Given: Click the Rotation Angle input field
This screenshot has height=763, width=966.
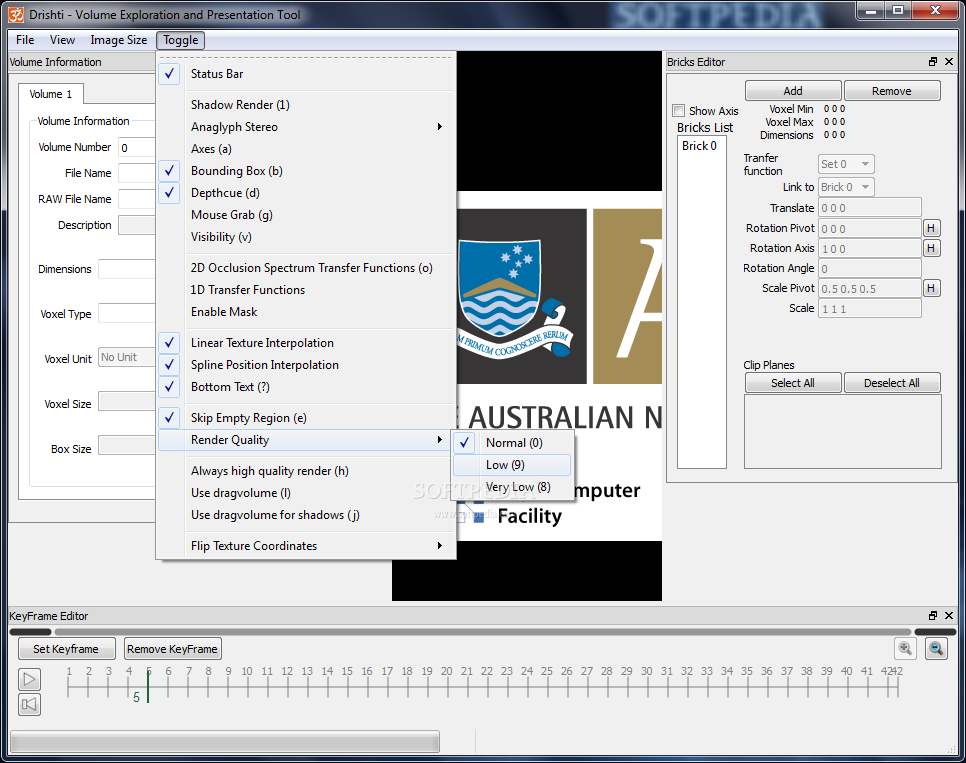Looking at the screenshot, I should pos(870,268).
